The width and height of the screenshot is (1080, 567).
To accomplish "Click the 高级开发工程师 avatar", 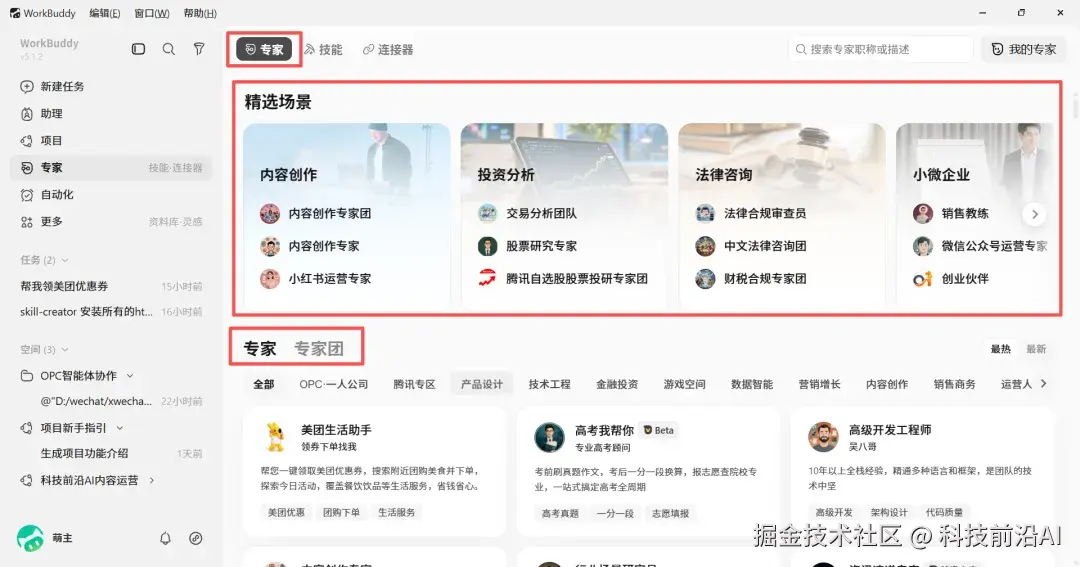I will pos(823,437).
